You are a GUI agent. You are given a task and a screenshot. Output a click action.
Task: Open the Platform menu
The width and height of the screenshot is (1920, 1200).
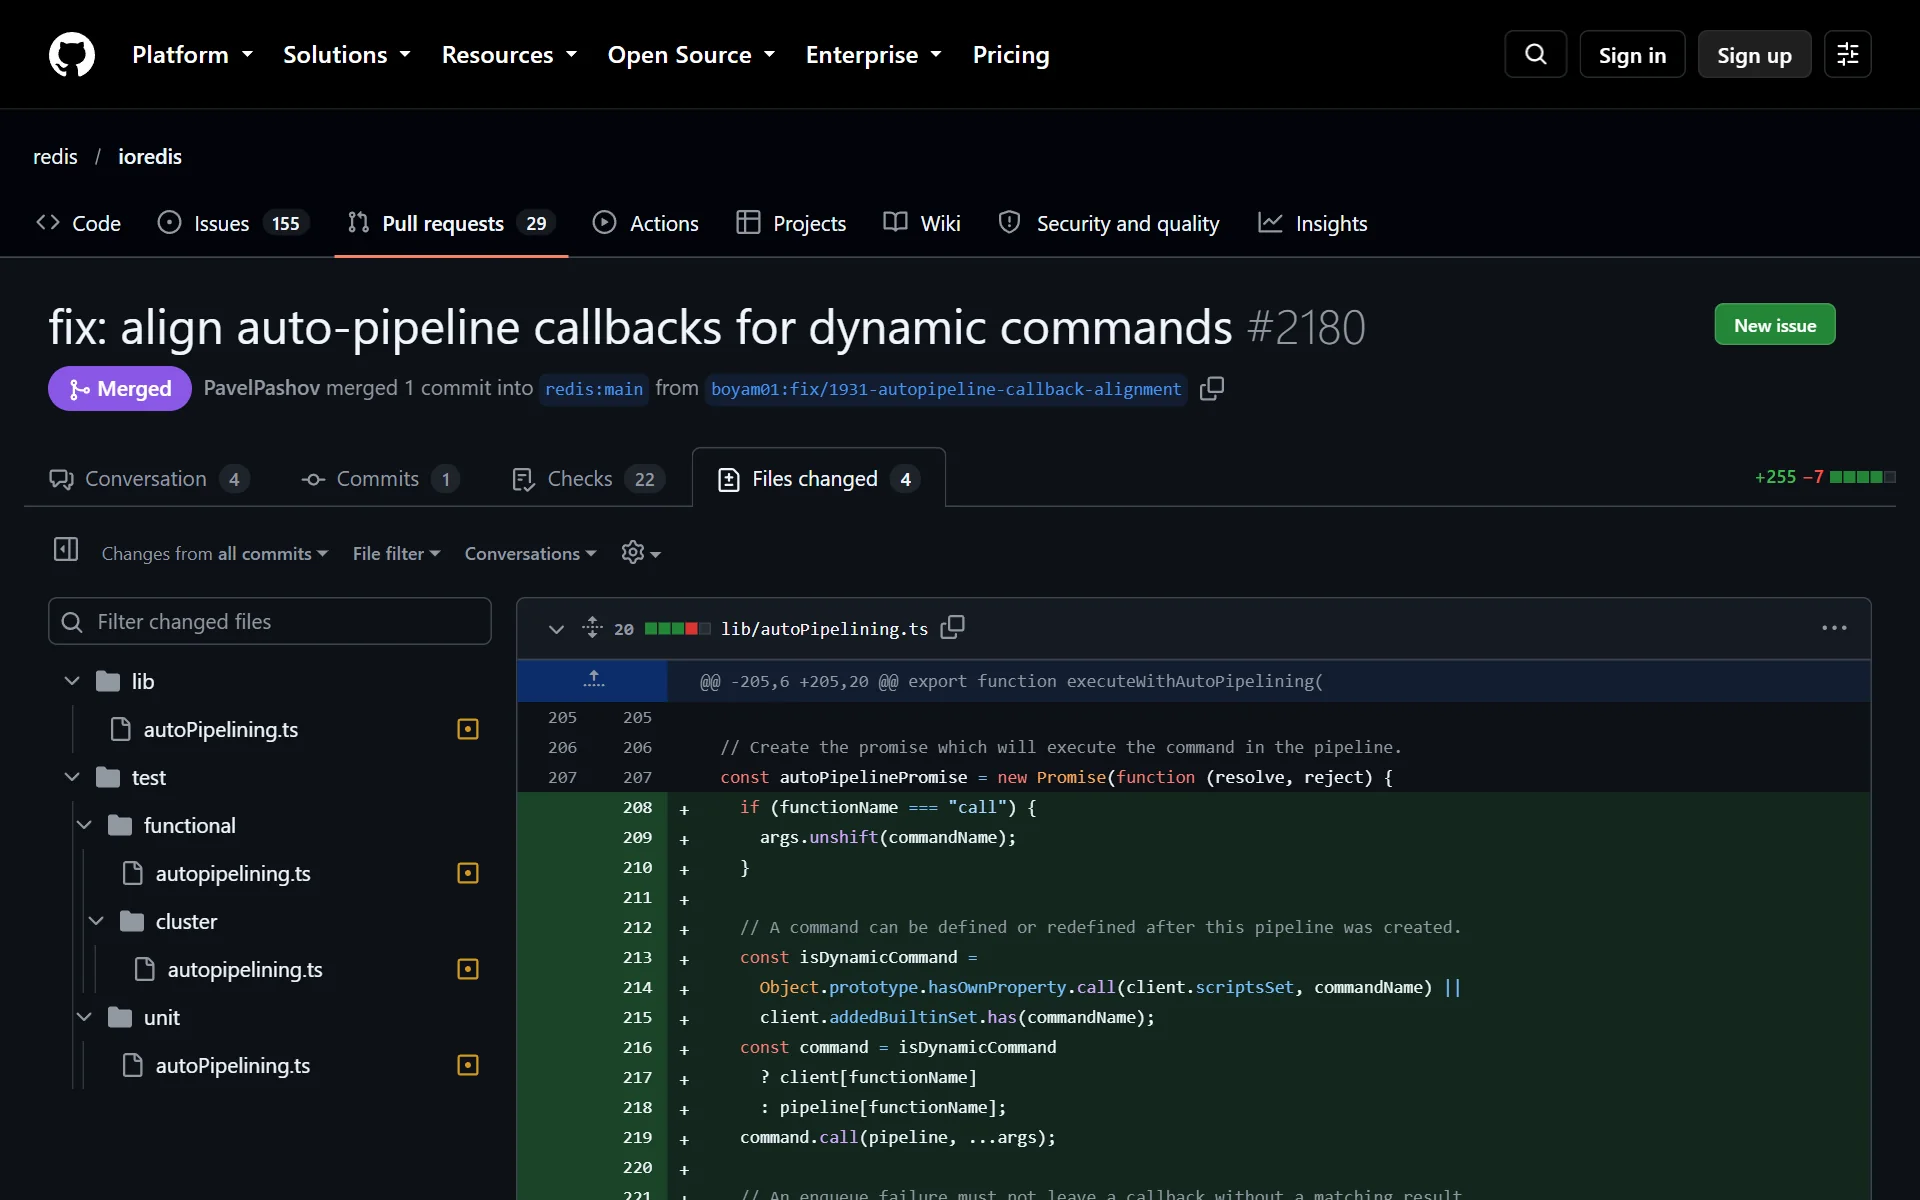(x=192, y=54)
